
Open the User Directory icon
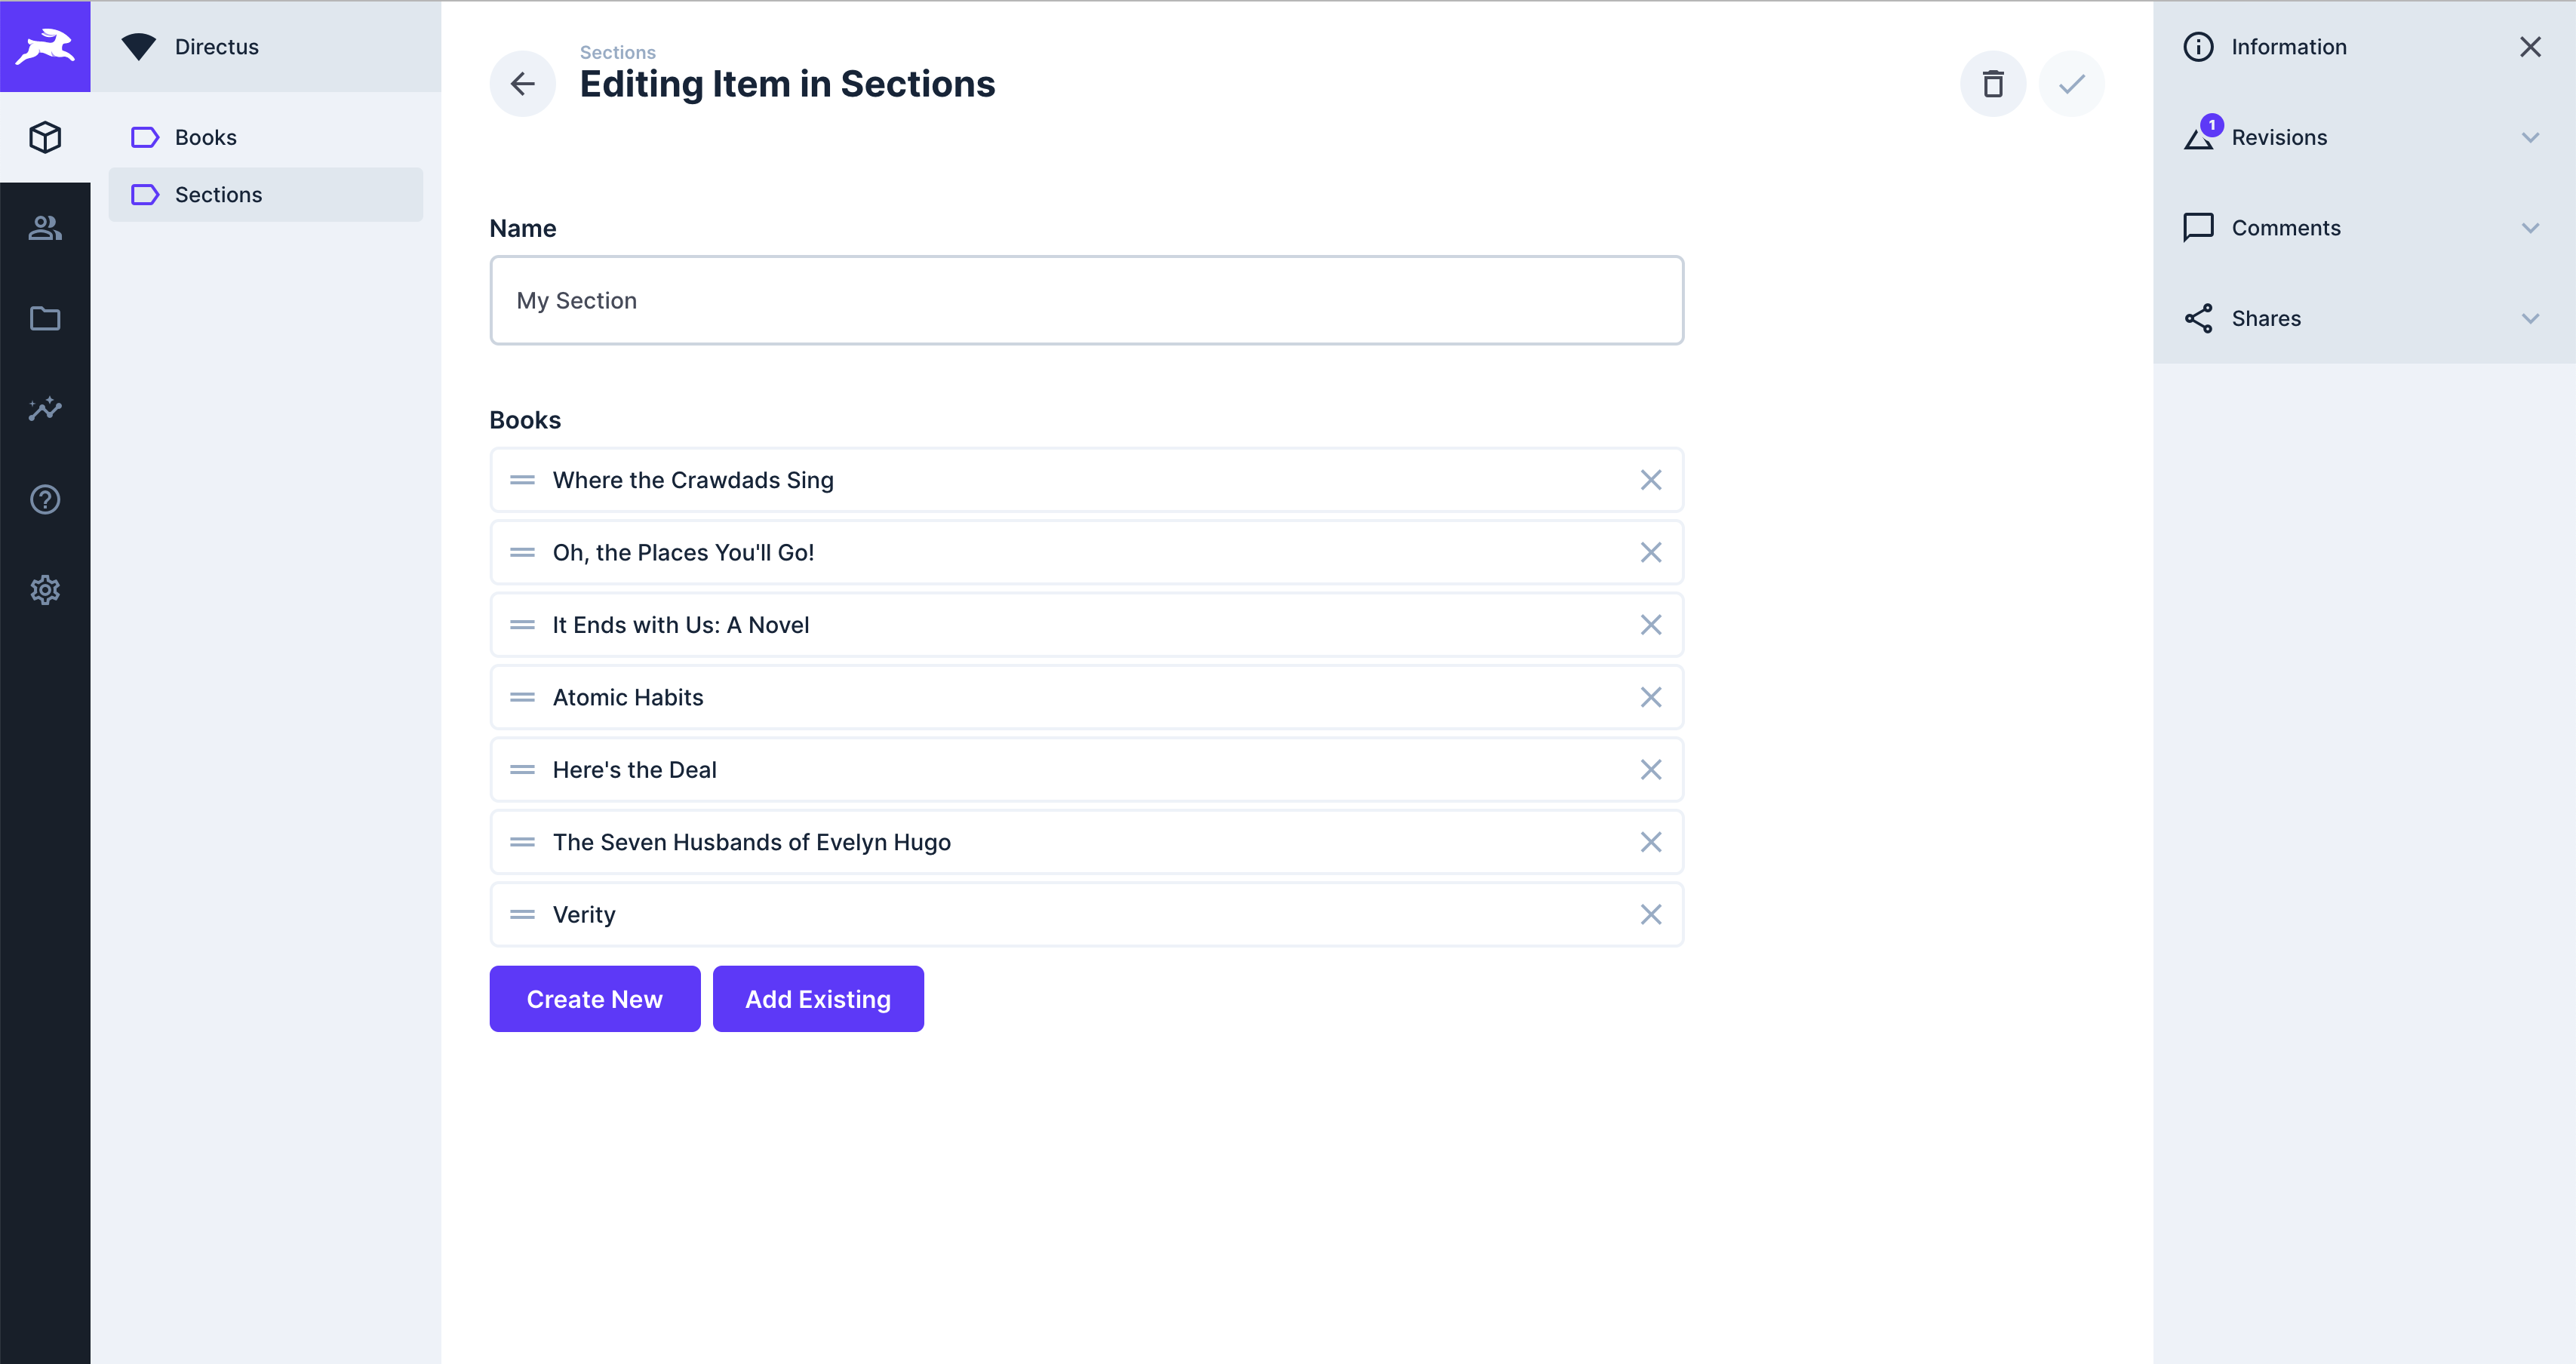(46, 228)
